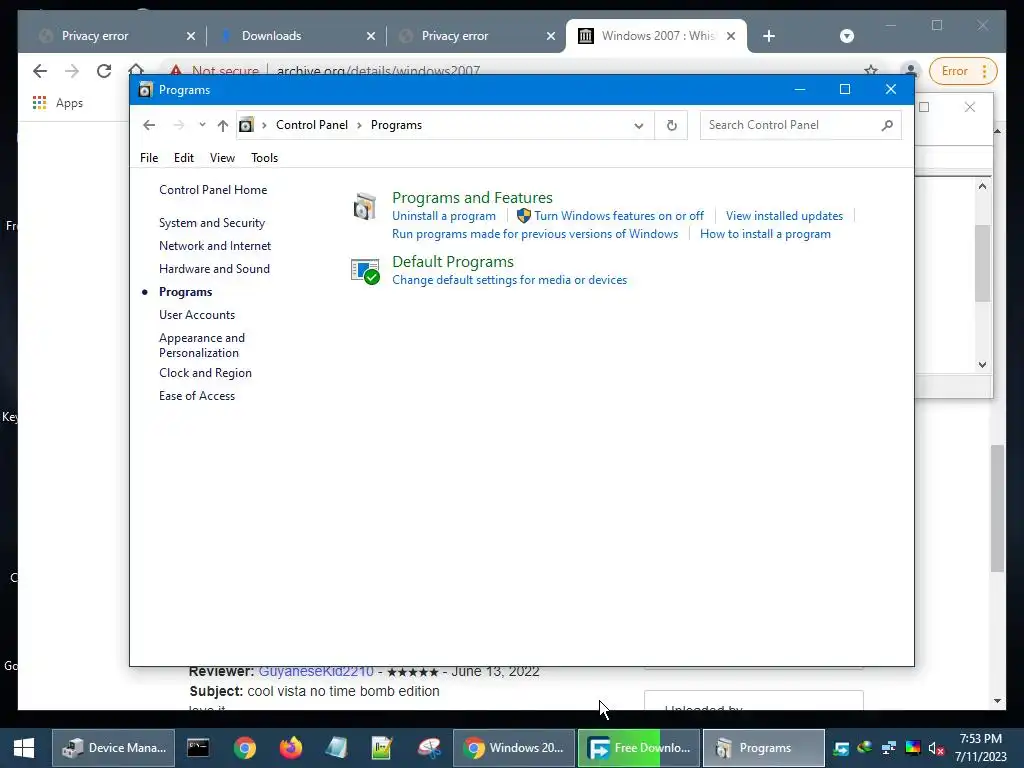Refresh the Control Panel view
This screenshot has width=1024, height=768.
tap(671, 125)
